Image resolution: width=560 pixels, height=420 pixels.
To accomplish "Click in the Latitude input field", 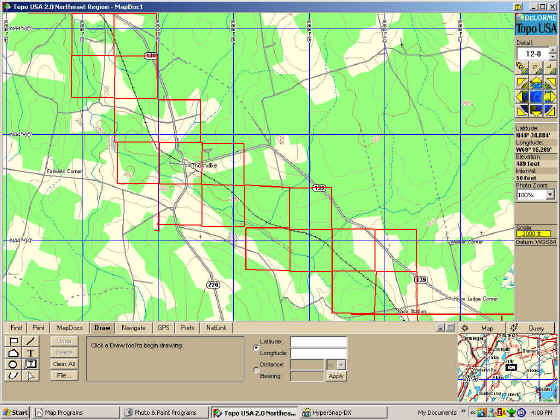I will pos(319,342).
